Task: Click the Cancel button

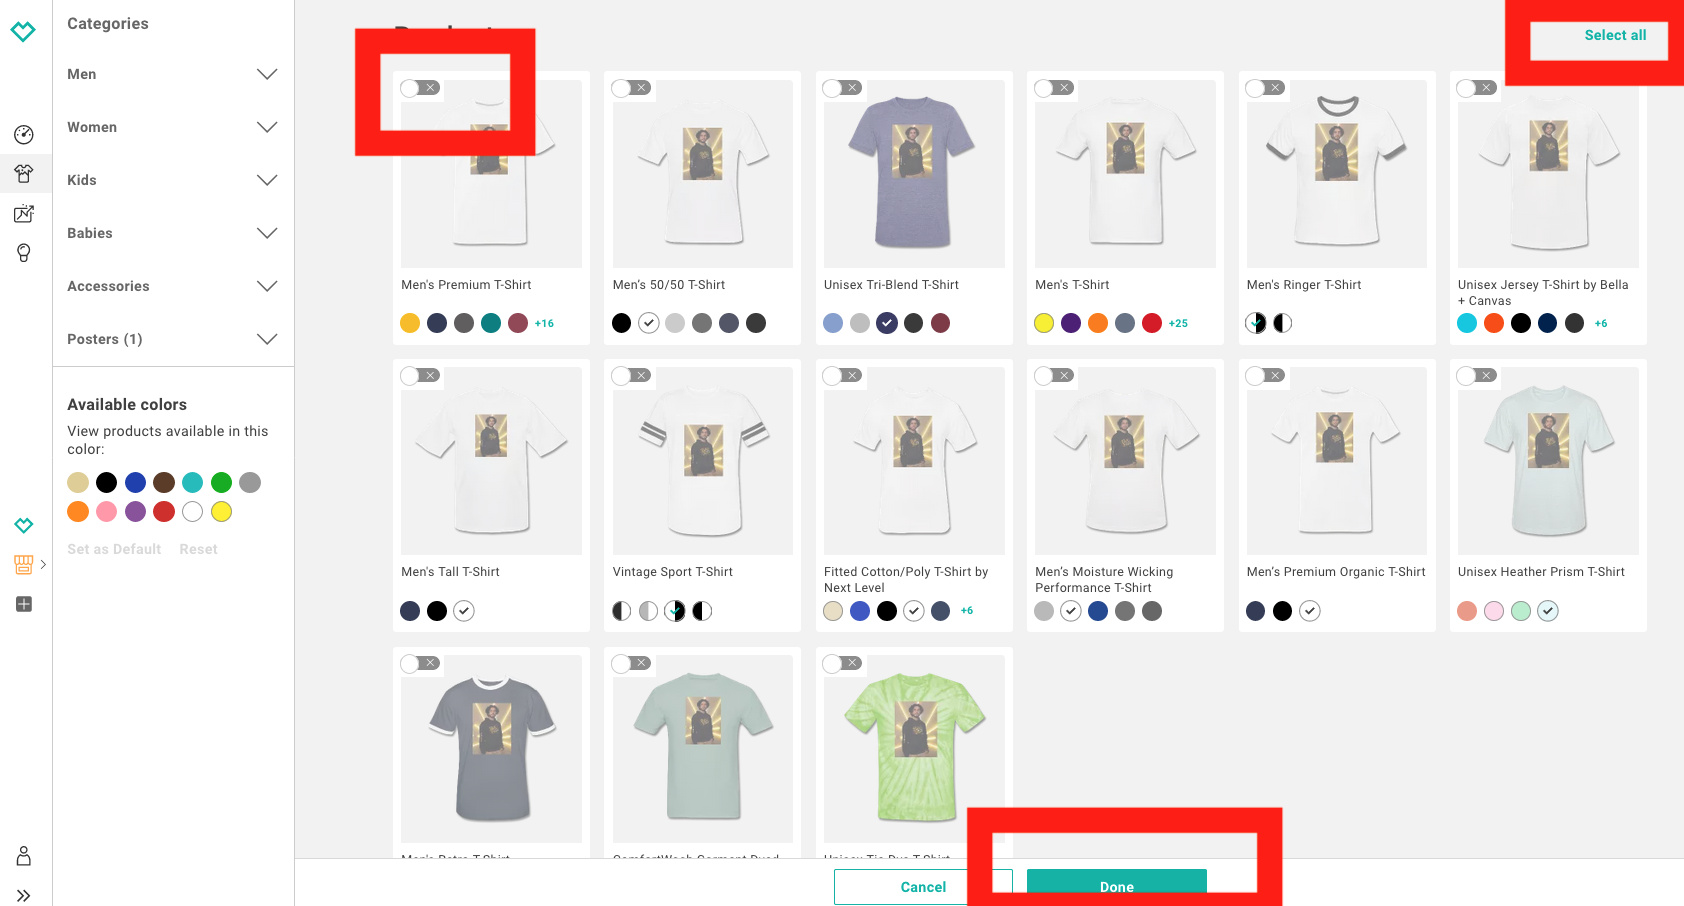Action: coord(922,887)
